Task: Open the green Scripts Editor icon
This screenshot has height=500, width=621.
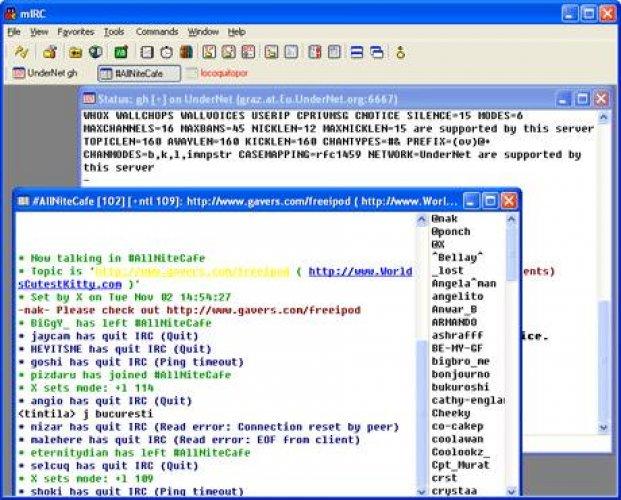Action: point(120,51)
